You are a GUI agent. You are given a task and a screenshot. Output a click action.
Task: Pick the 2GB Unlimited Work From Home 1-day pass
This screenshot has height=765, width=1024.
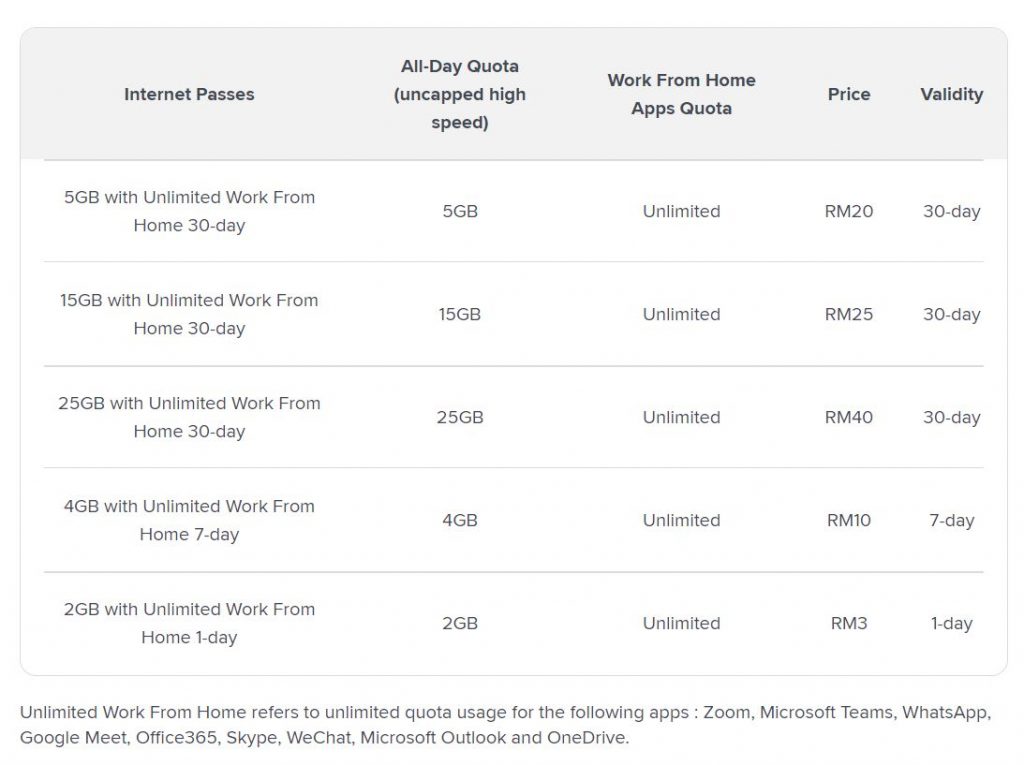[x=189, y=623]
